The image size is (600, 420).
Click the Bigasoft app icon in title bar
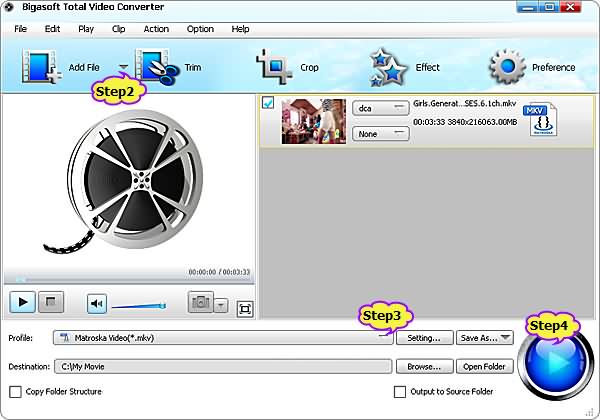pyautogui.click(x=8, y=7)
